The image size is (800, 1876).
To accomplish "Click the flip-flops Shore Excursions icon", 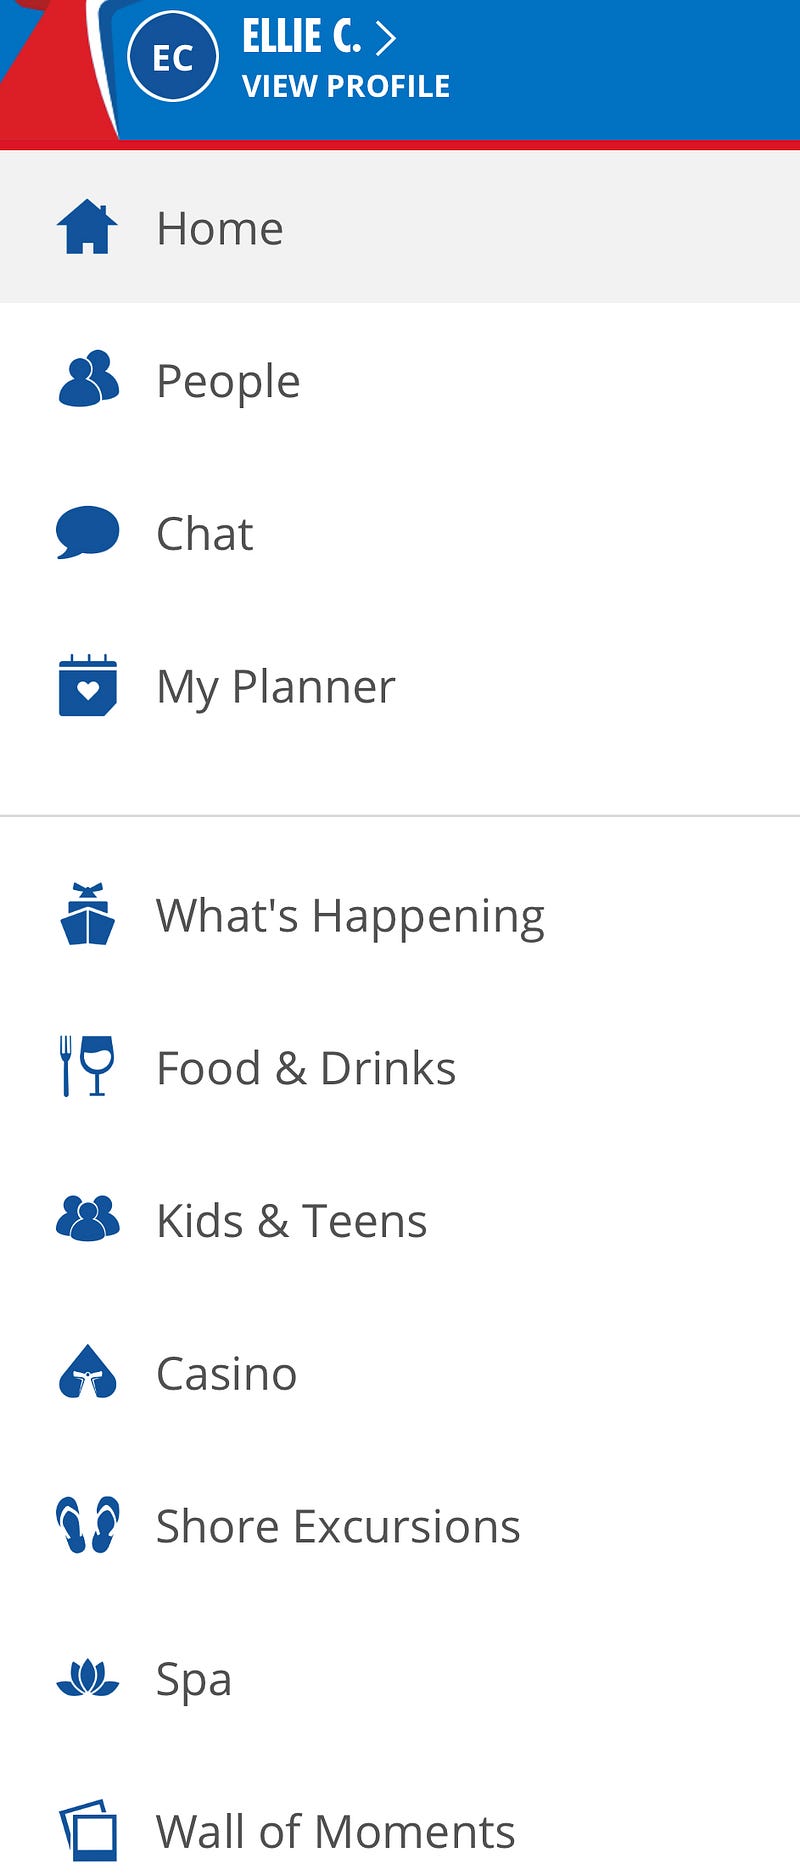I will pos(88,1525).
